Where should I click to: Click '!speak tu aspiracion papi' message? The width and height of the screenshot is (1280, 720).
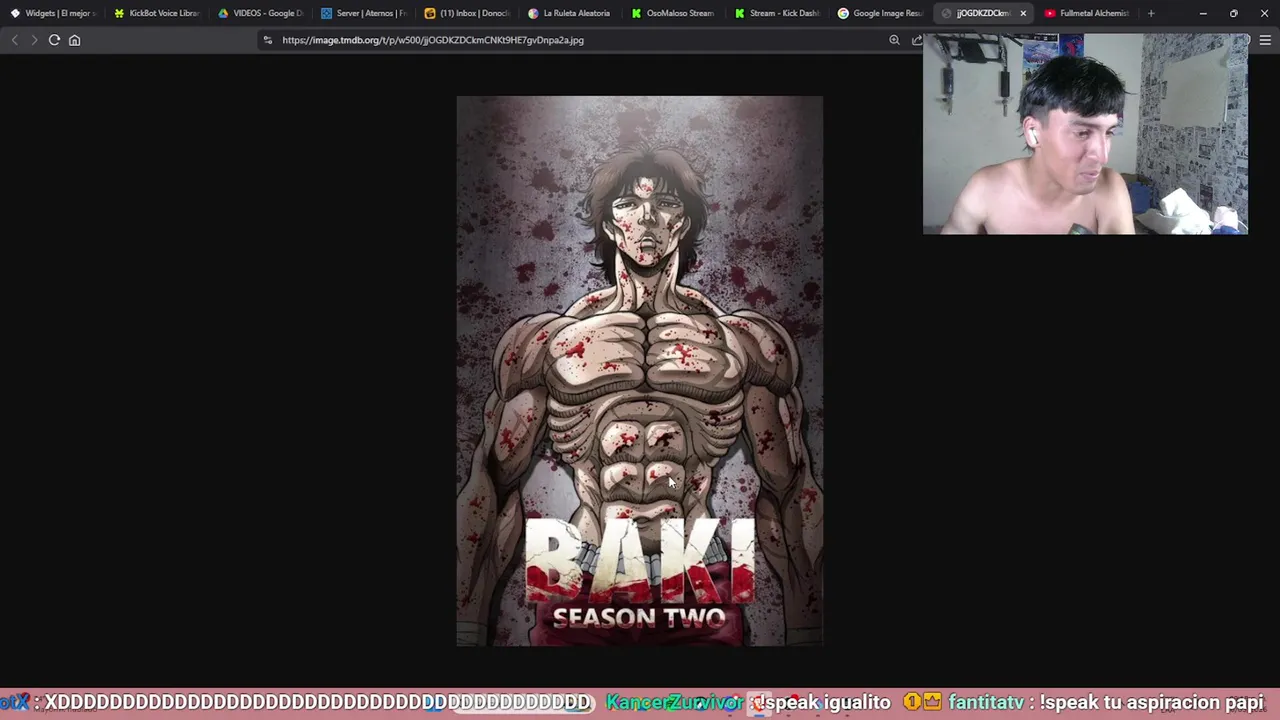[1152, 702]
